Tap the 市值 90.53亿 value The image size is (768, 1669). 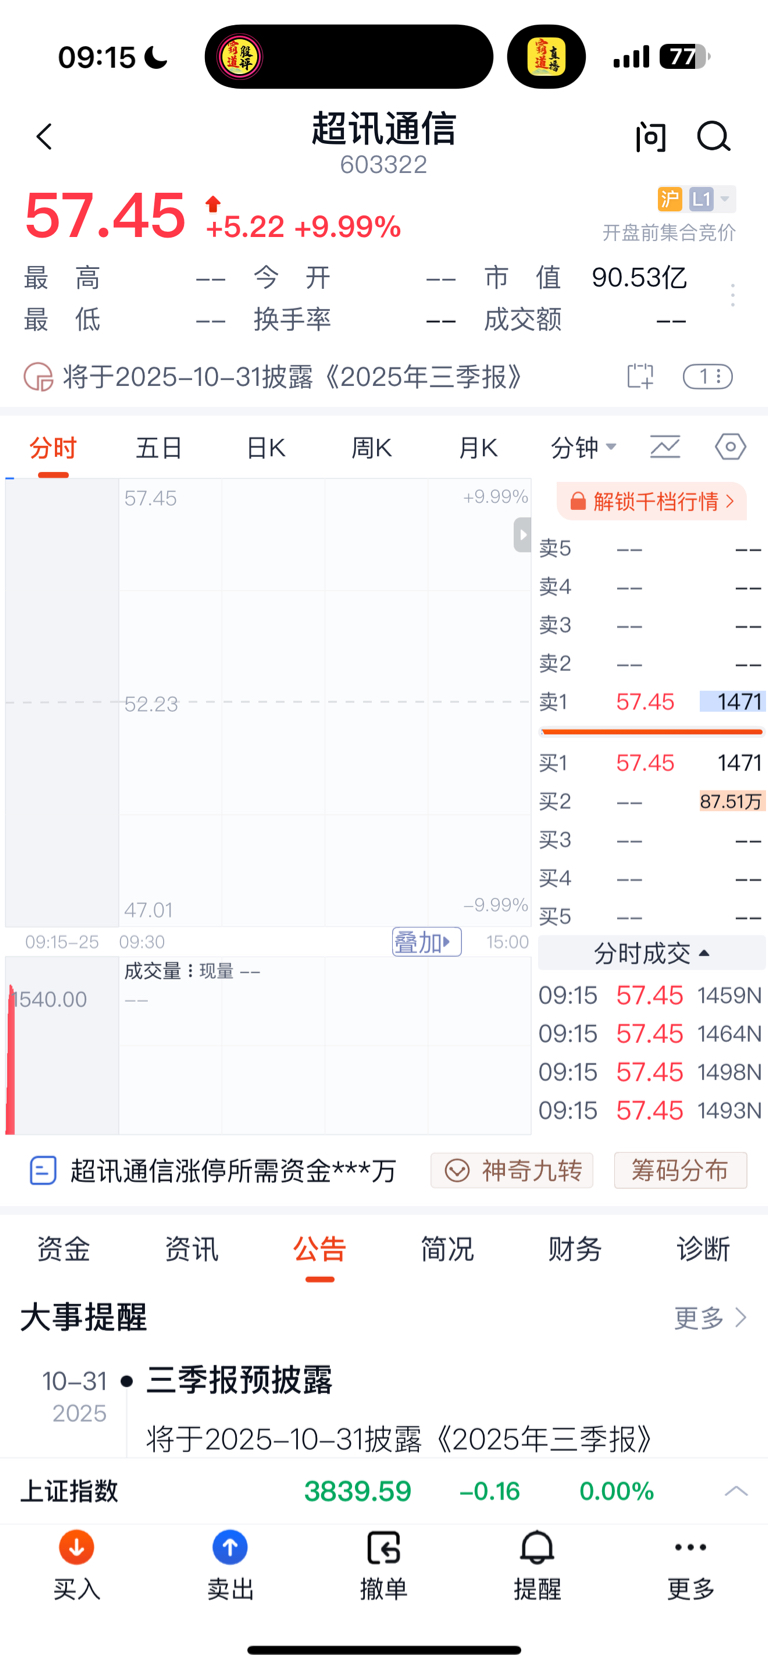click(640, 277)
